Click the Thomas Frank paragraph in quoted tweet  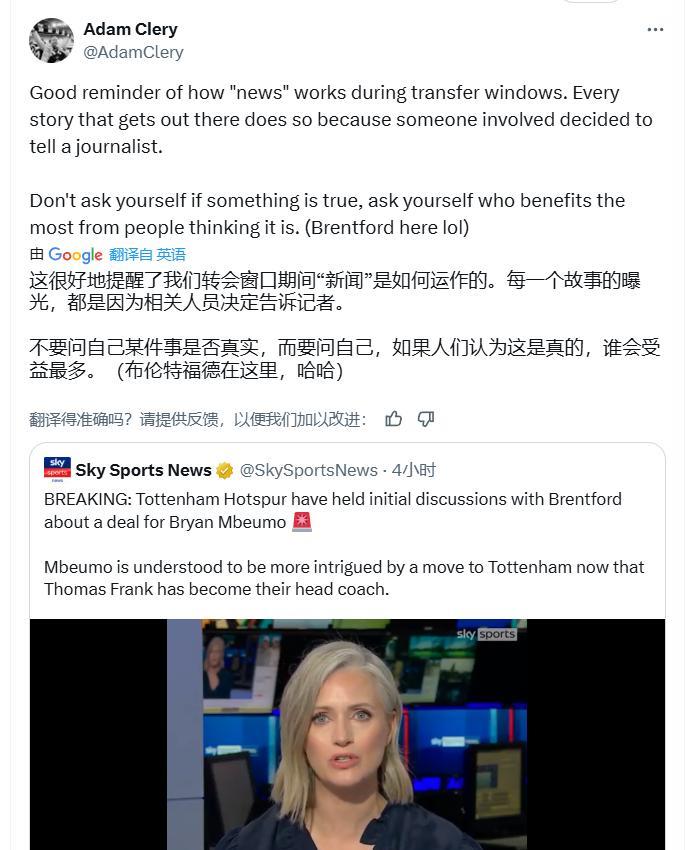[344, 578]
